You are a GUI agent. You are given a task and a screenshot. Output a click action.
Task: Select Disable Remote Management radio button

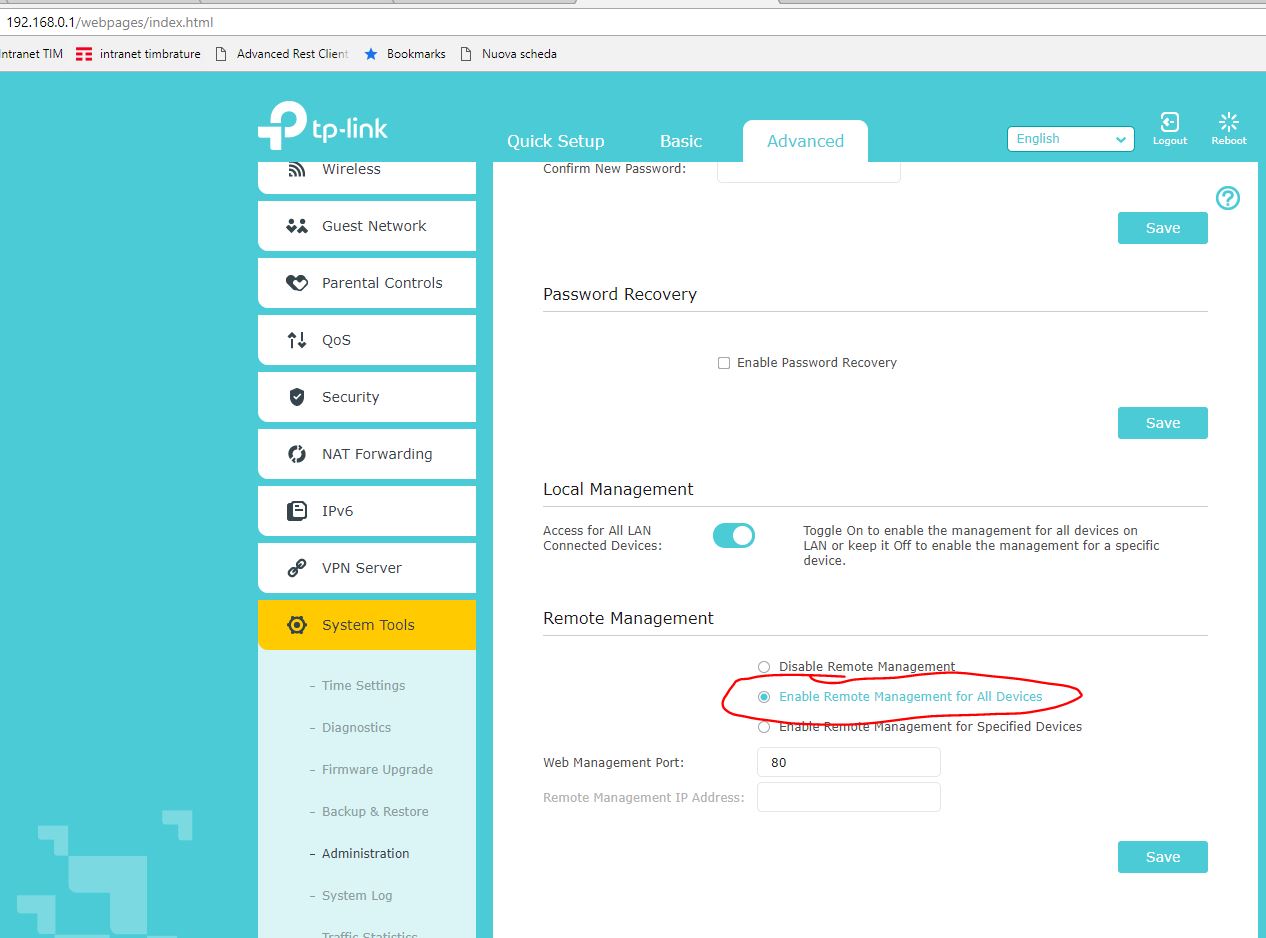click(764, 667)
